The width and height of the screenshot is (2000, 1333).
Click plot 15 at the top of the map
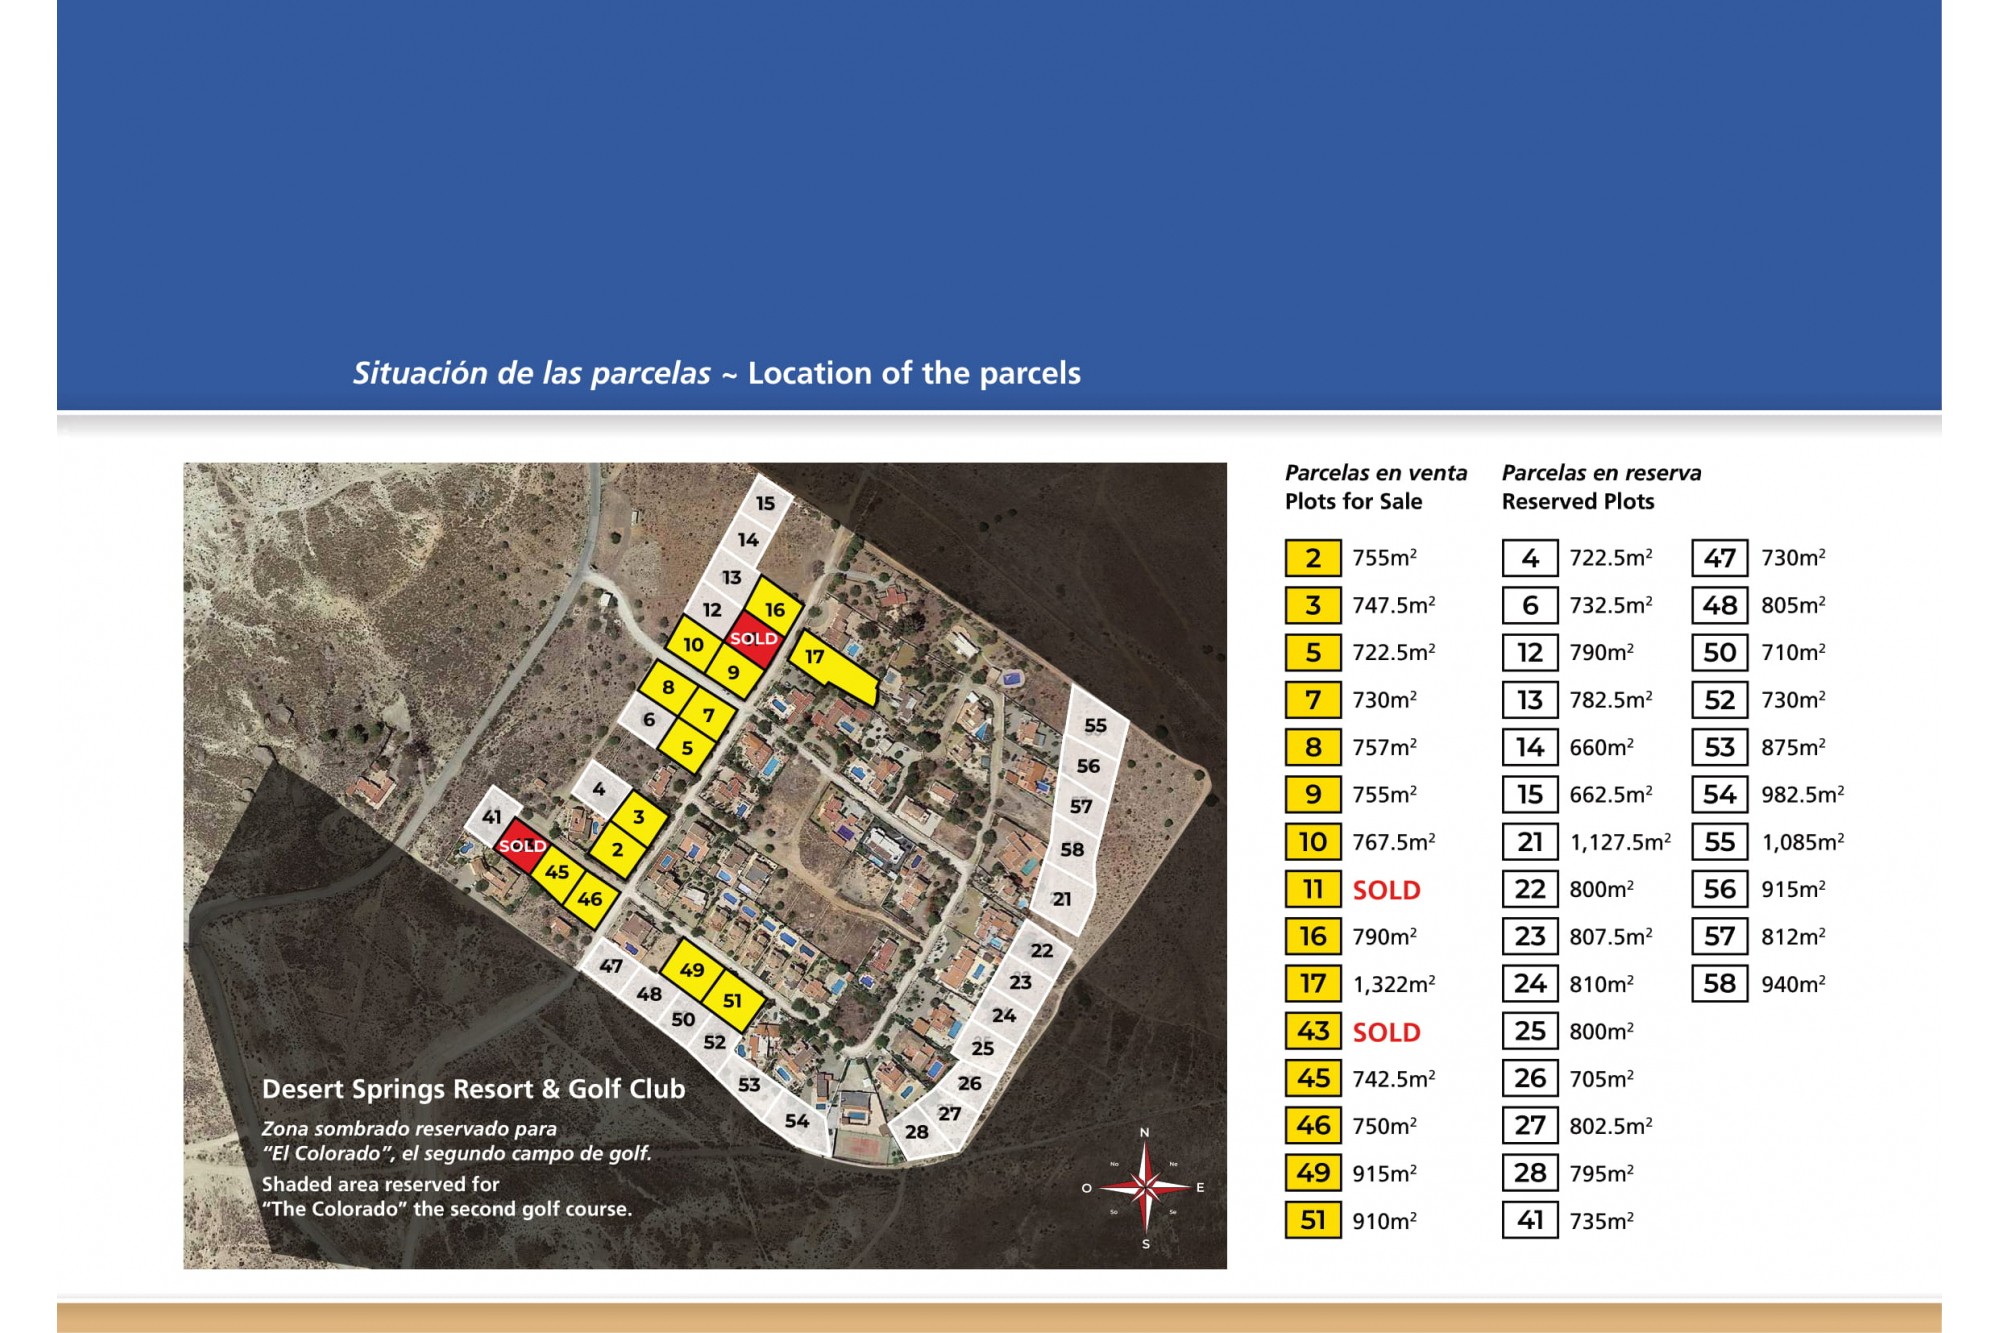click(x=765, y=503)
